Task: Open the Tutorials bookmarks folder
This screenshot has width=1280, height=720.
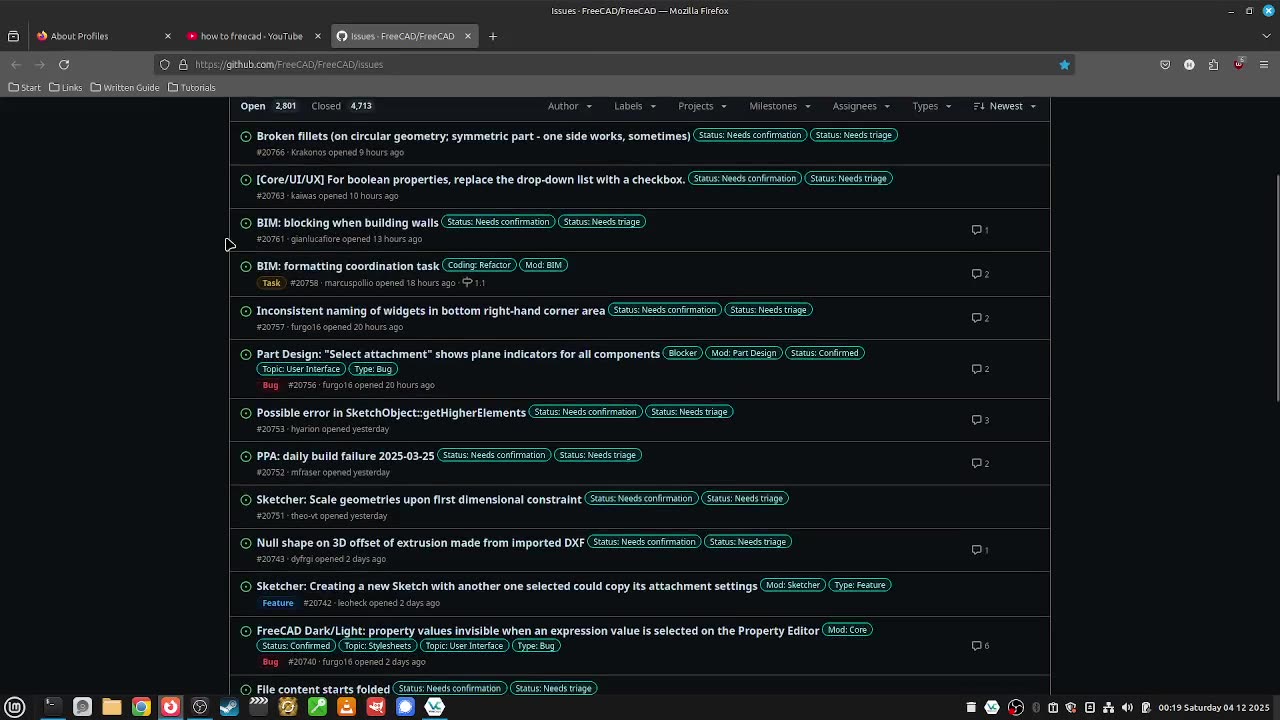Action: tap(191, 88)
